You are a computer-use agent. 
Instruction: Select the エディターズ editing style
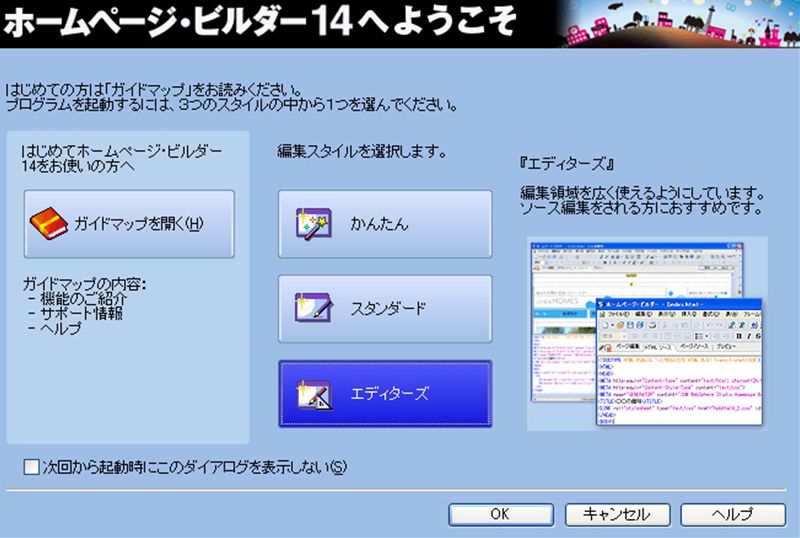pyautogui.click(x=385, y=394)
